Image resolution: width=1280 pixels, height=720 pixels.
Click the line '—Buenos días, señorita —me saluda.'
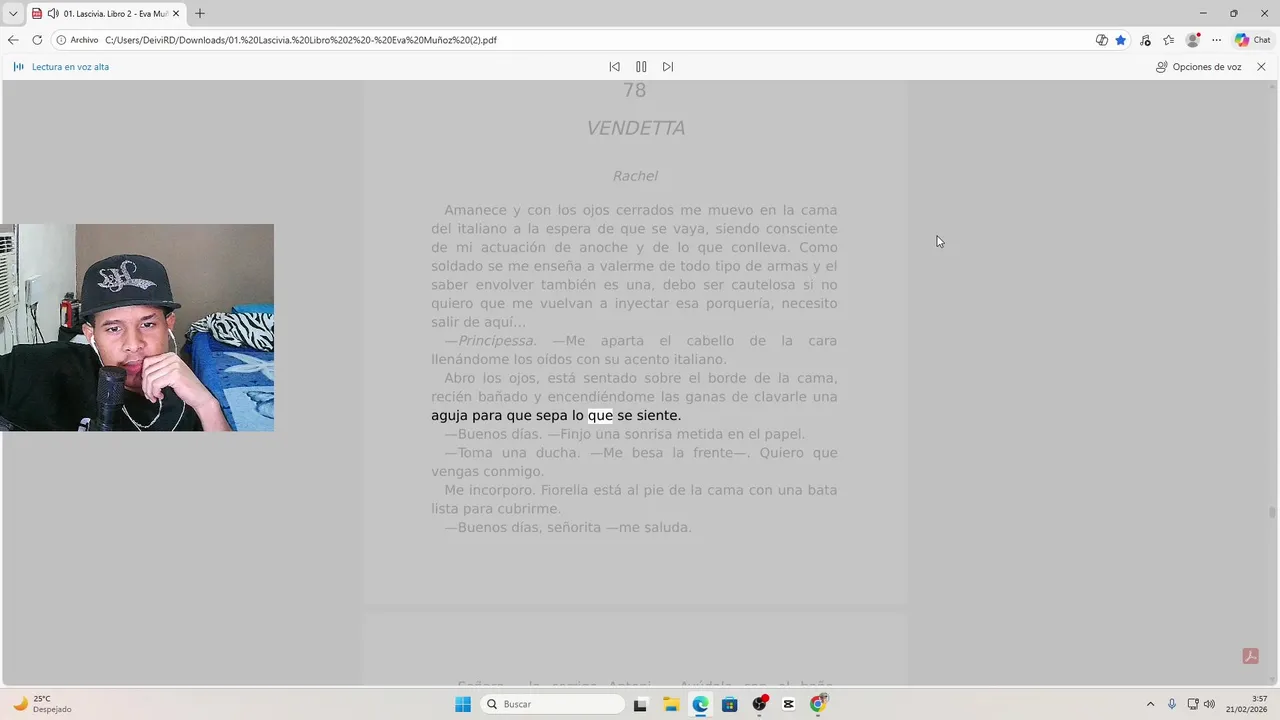pyautogui.click(x=568, y=528)
